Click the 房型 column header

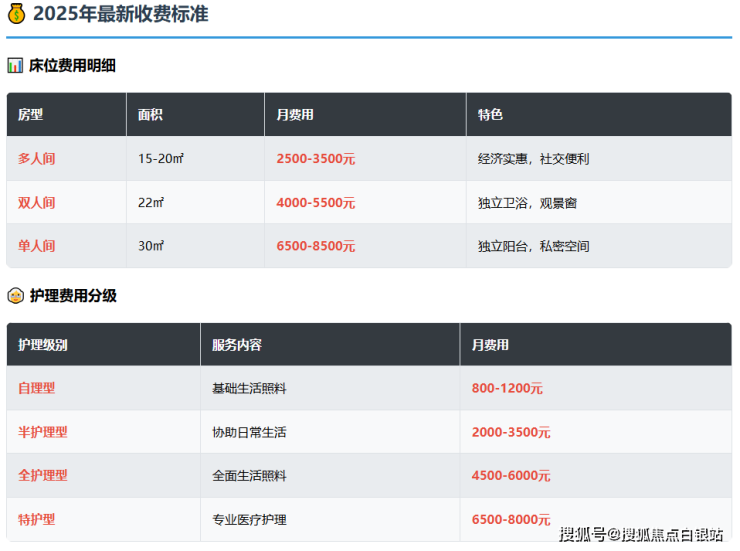(31, 115)
